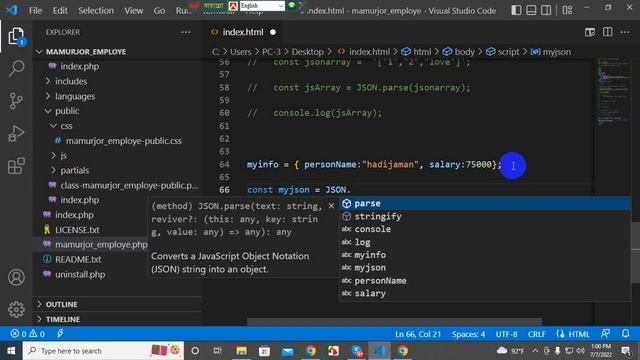Open the File menu
Image resolution: width=640 pixels, height=360 pixels.
[x=36, y=11]
